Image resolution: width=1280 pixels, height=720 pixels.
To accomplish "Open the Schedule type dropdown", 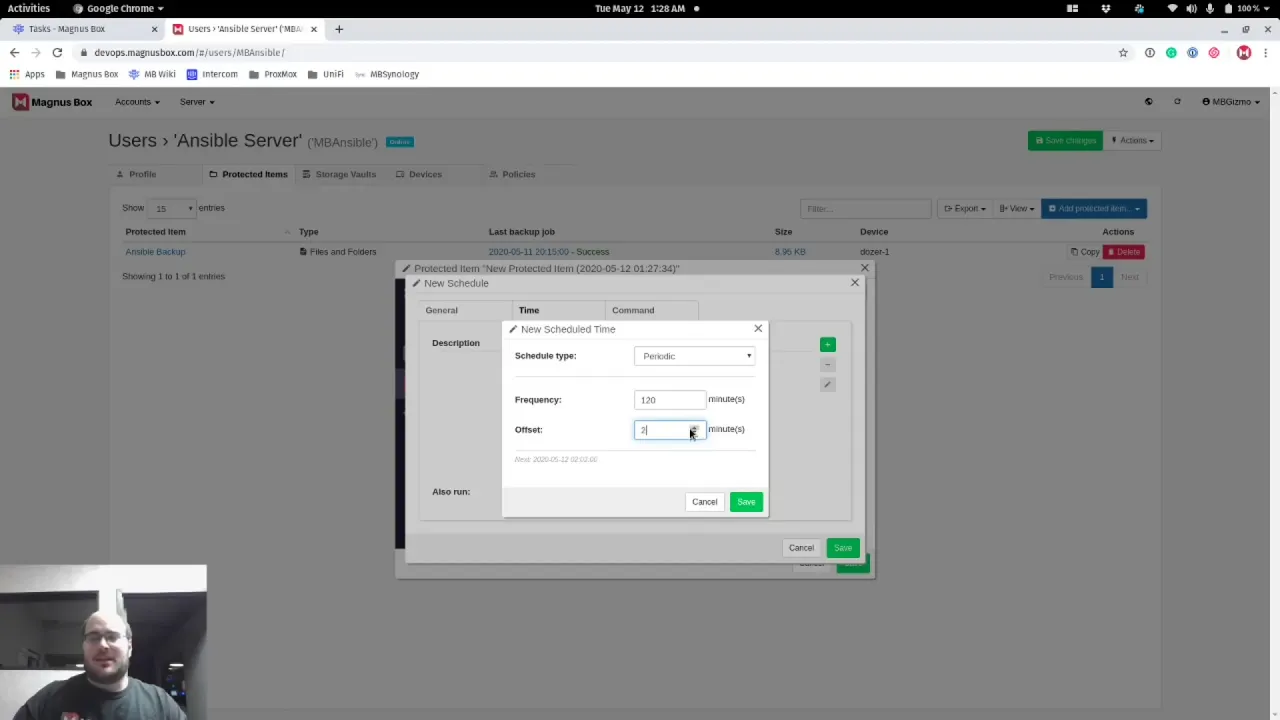I will (x=694, y=356).
